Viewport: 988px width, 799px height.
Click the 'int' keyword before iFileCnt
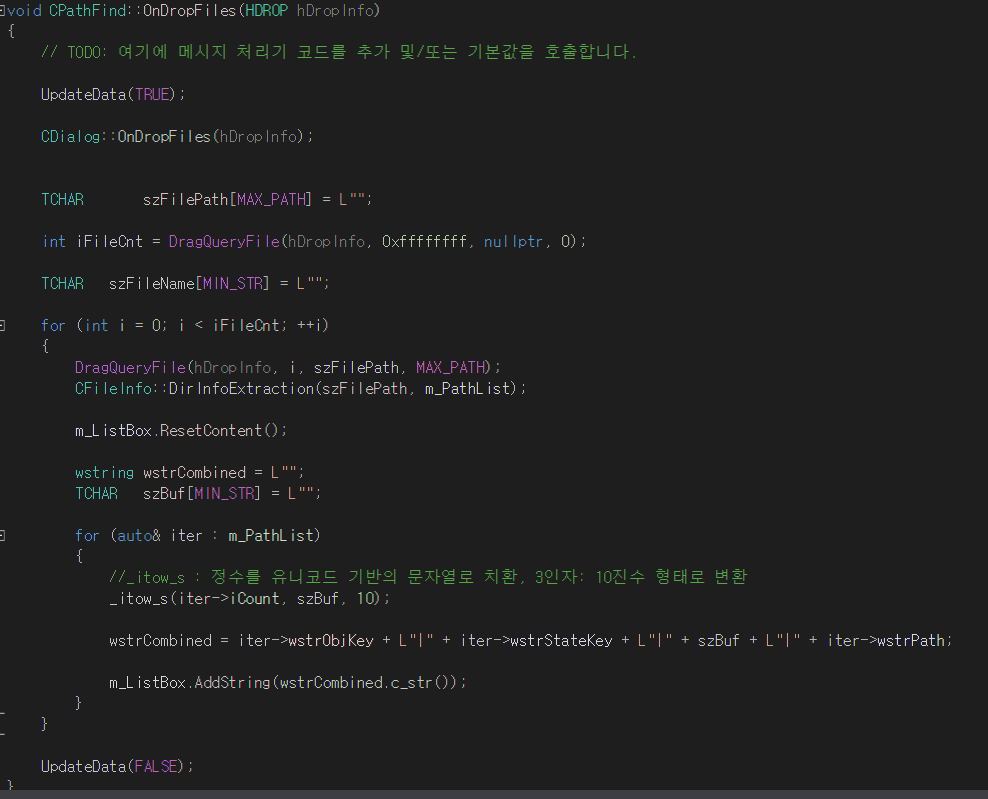(54, 241)
